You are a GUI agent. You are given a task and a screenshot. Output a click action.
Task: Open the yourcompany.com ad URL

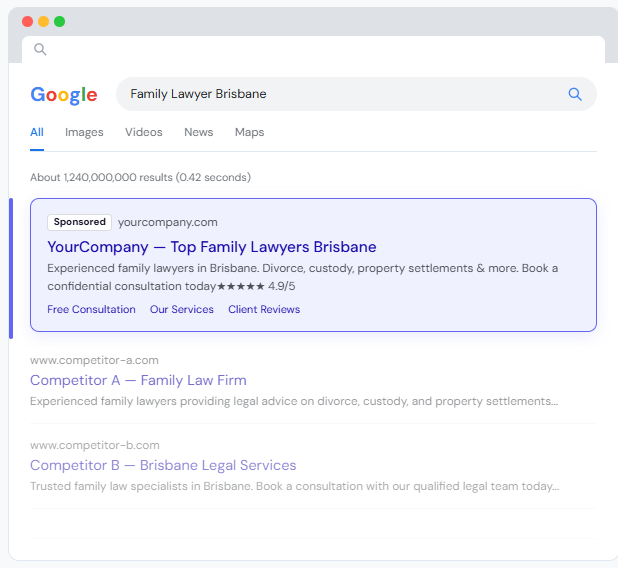pyautogui.click(x=168, y=222)
